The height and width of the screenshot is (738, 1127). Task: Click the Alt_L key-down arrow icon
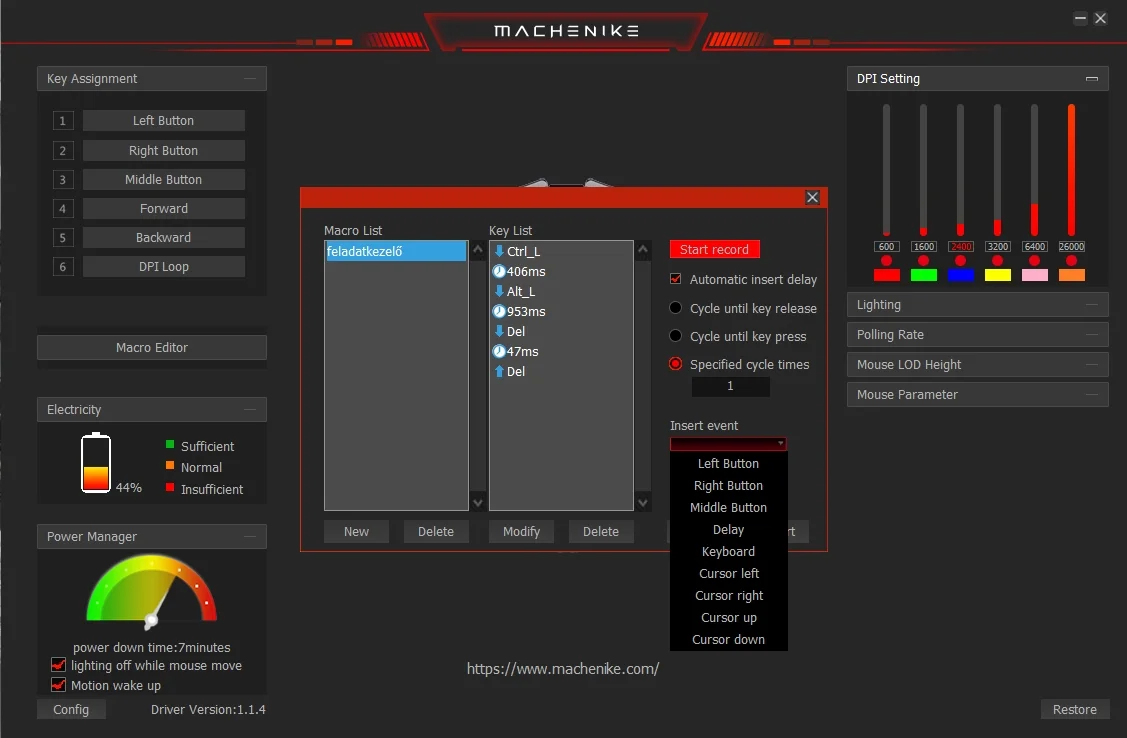click(500, 291)
